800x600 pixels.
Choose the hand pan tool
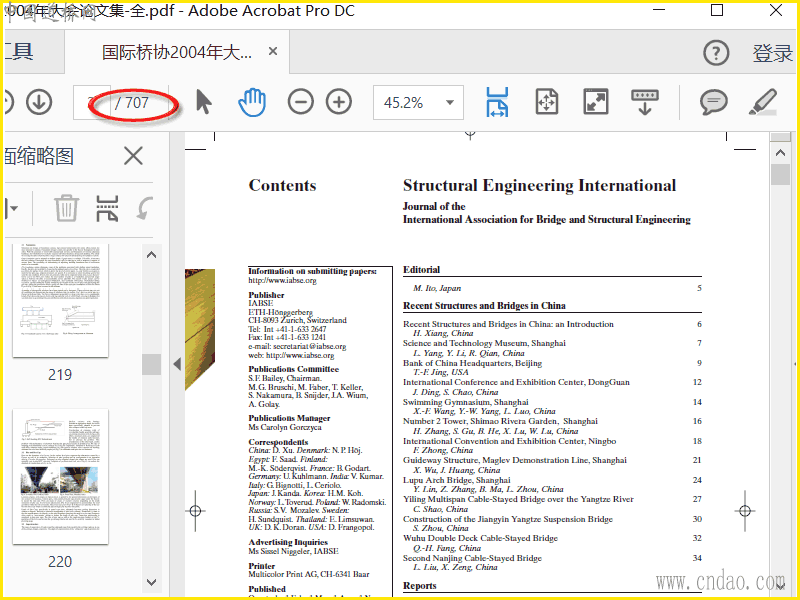(x=252, y=102)
